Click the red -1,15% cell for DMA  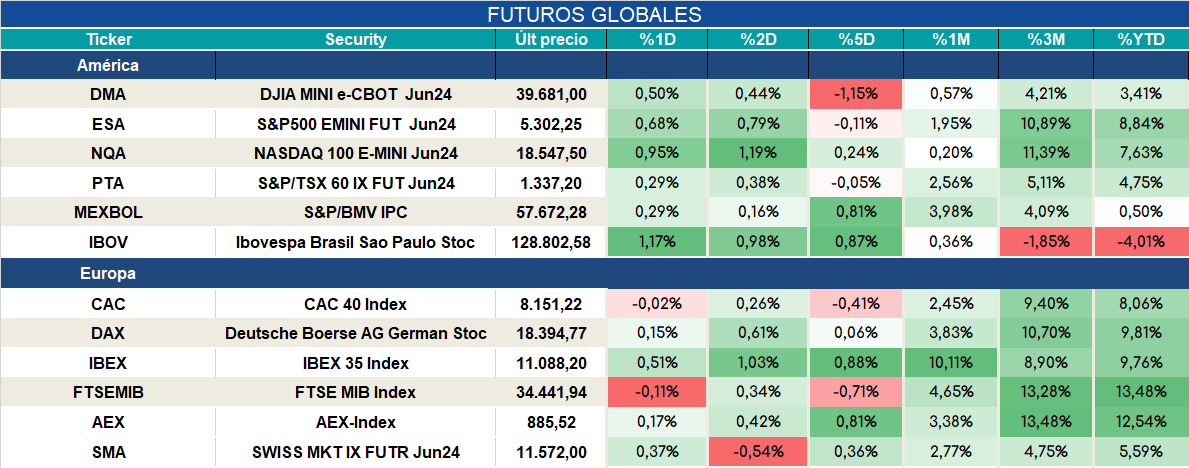coord(857,95)
